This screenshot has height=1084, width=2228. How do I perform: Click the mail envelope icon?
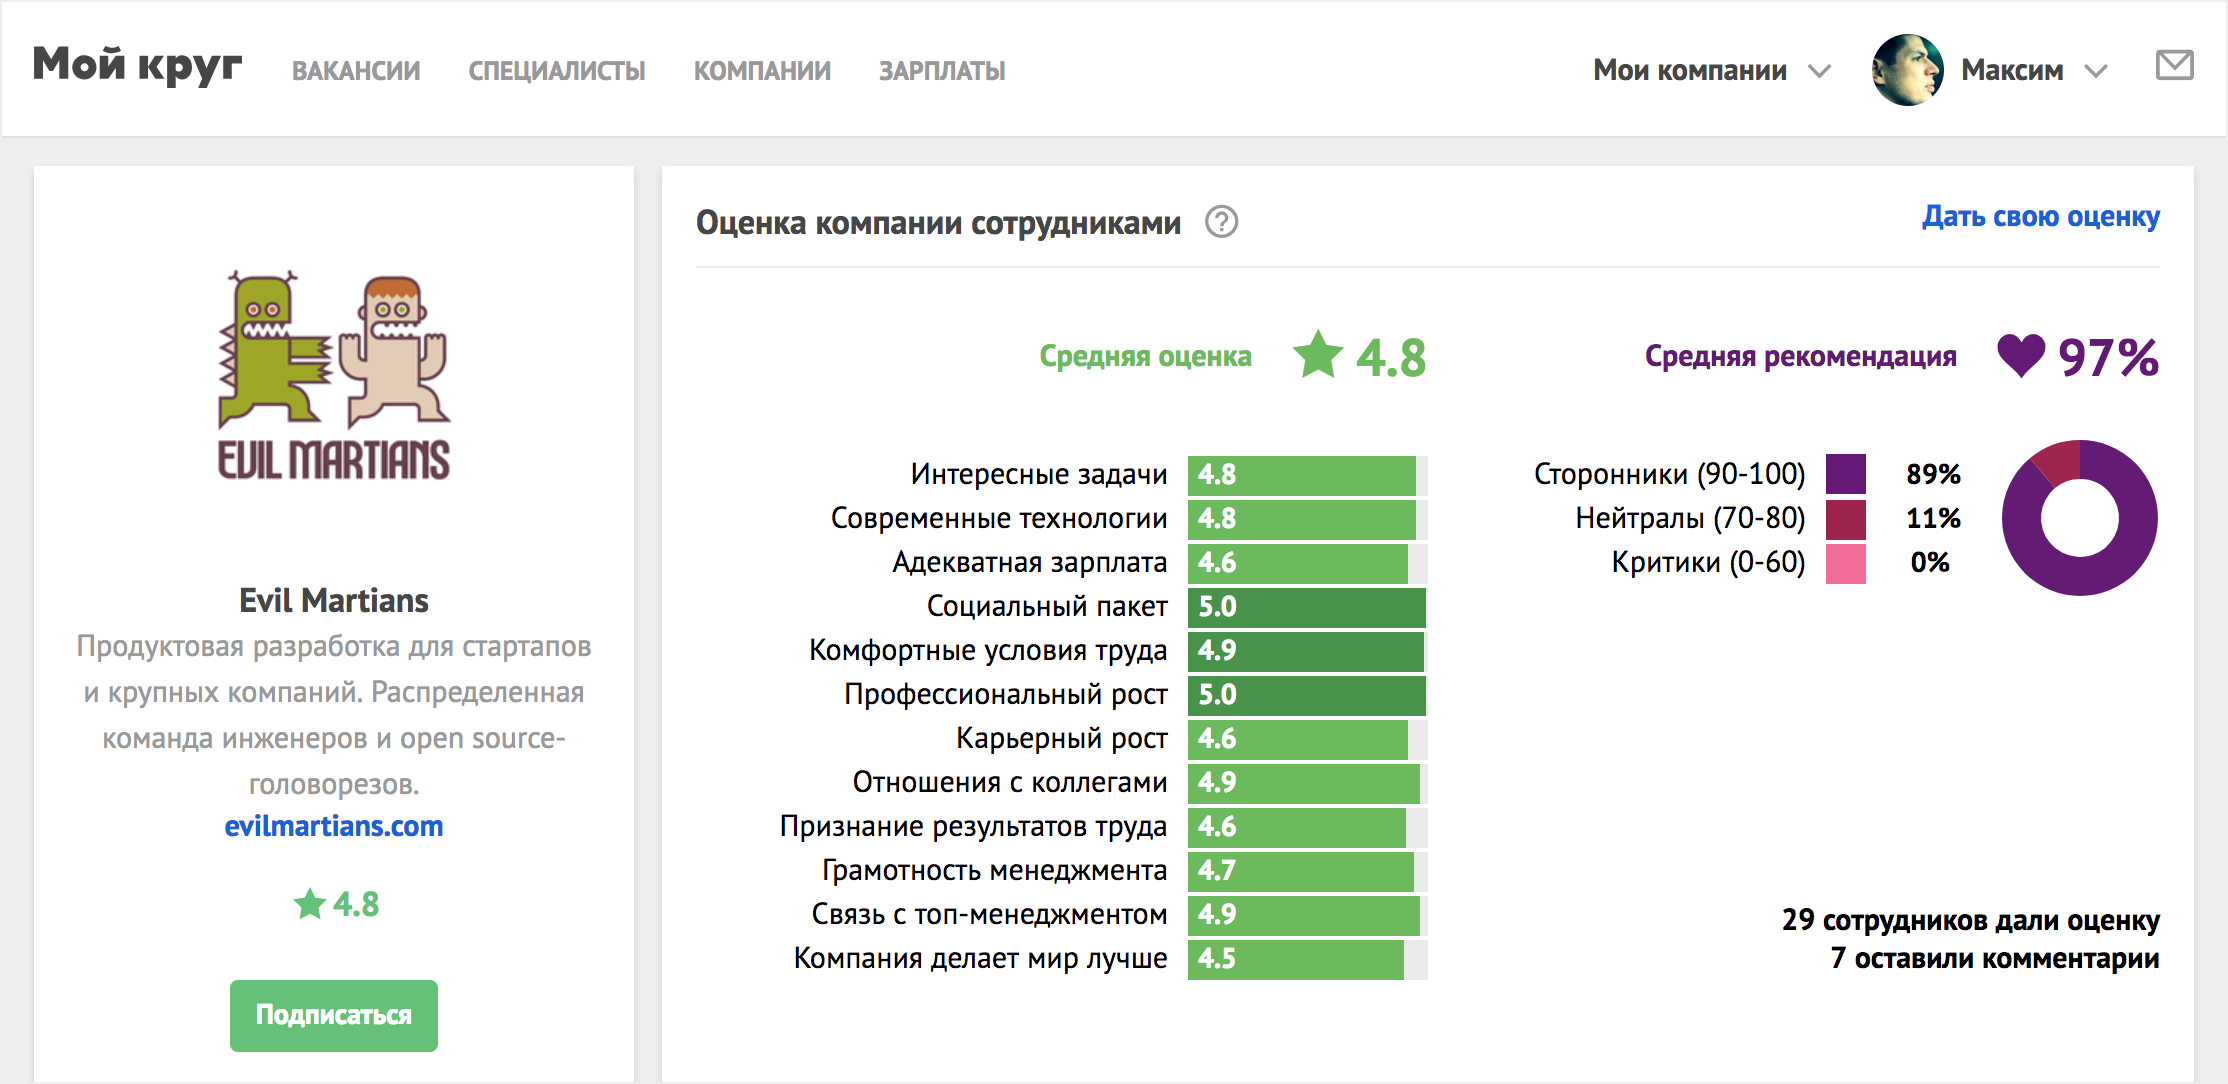(2174, 66)
